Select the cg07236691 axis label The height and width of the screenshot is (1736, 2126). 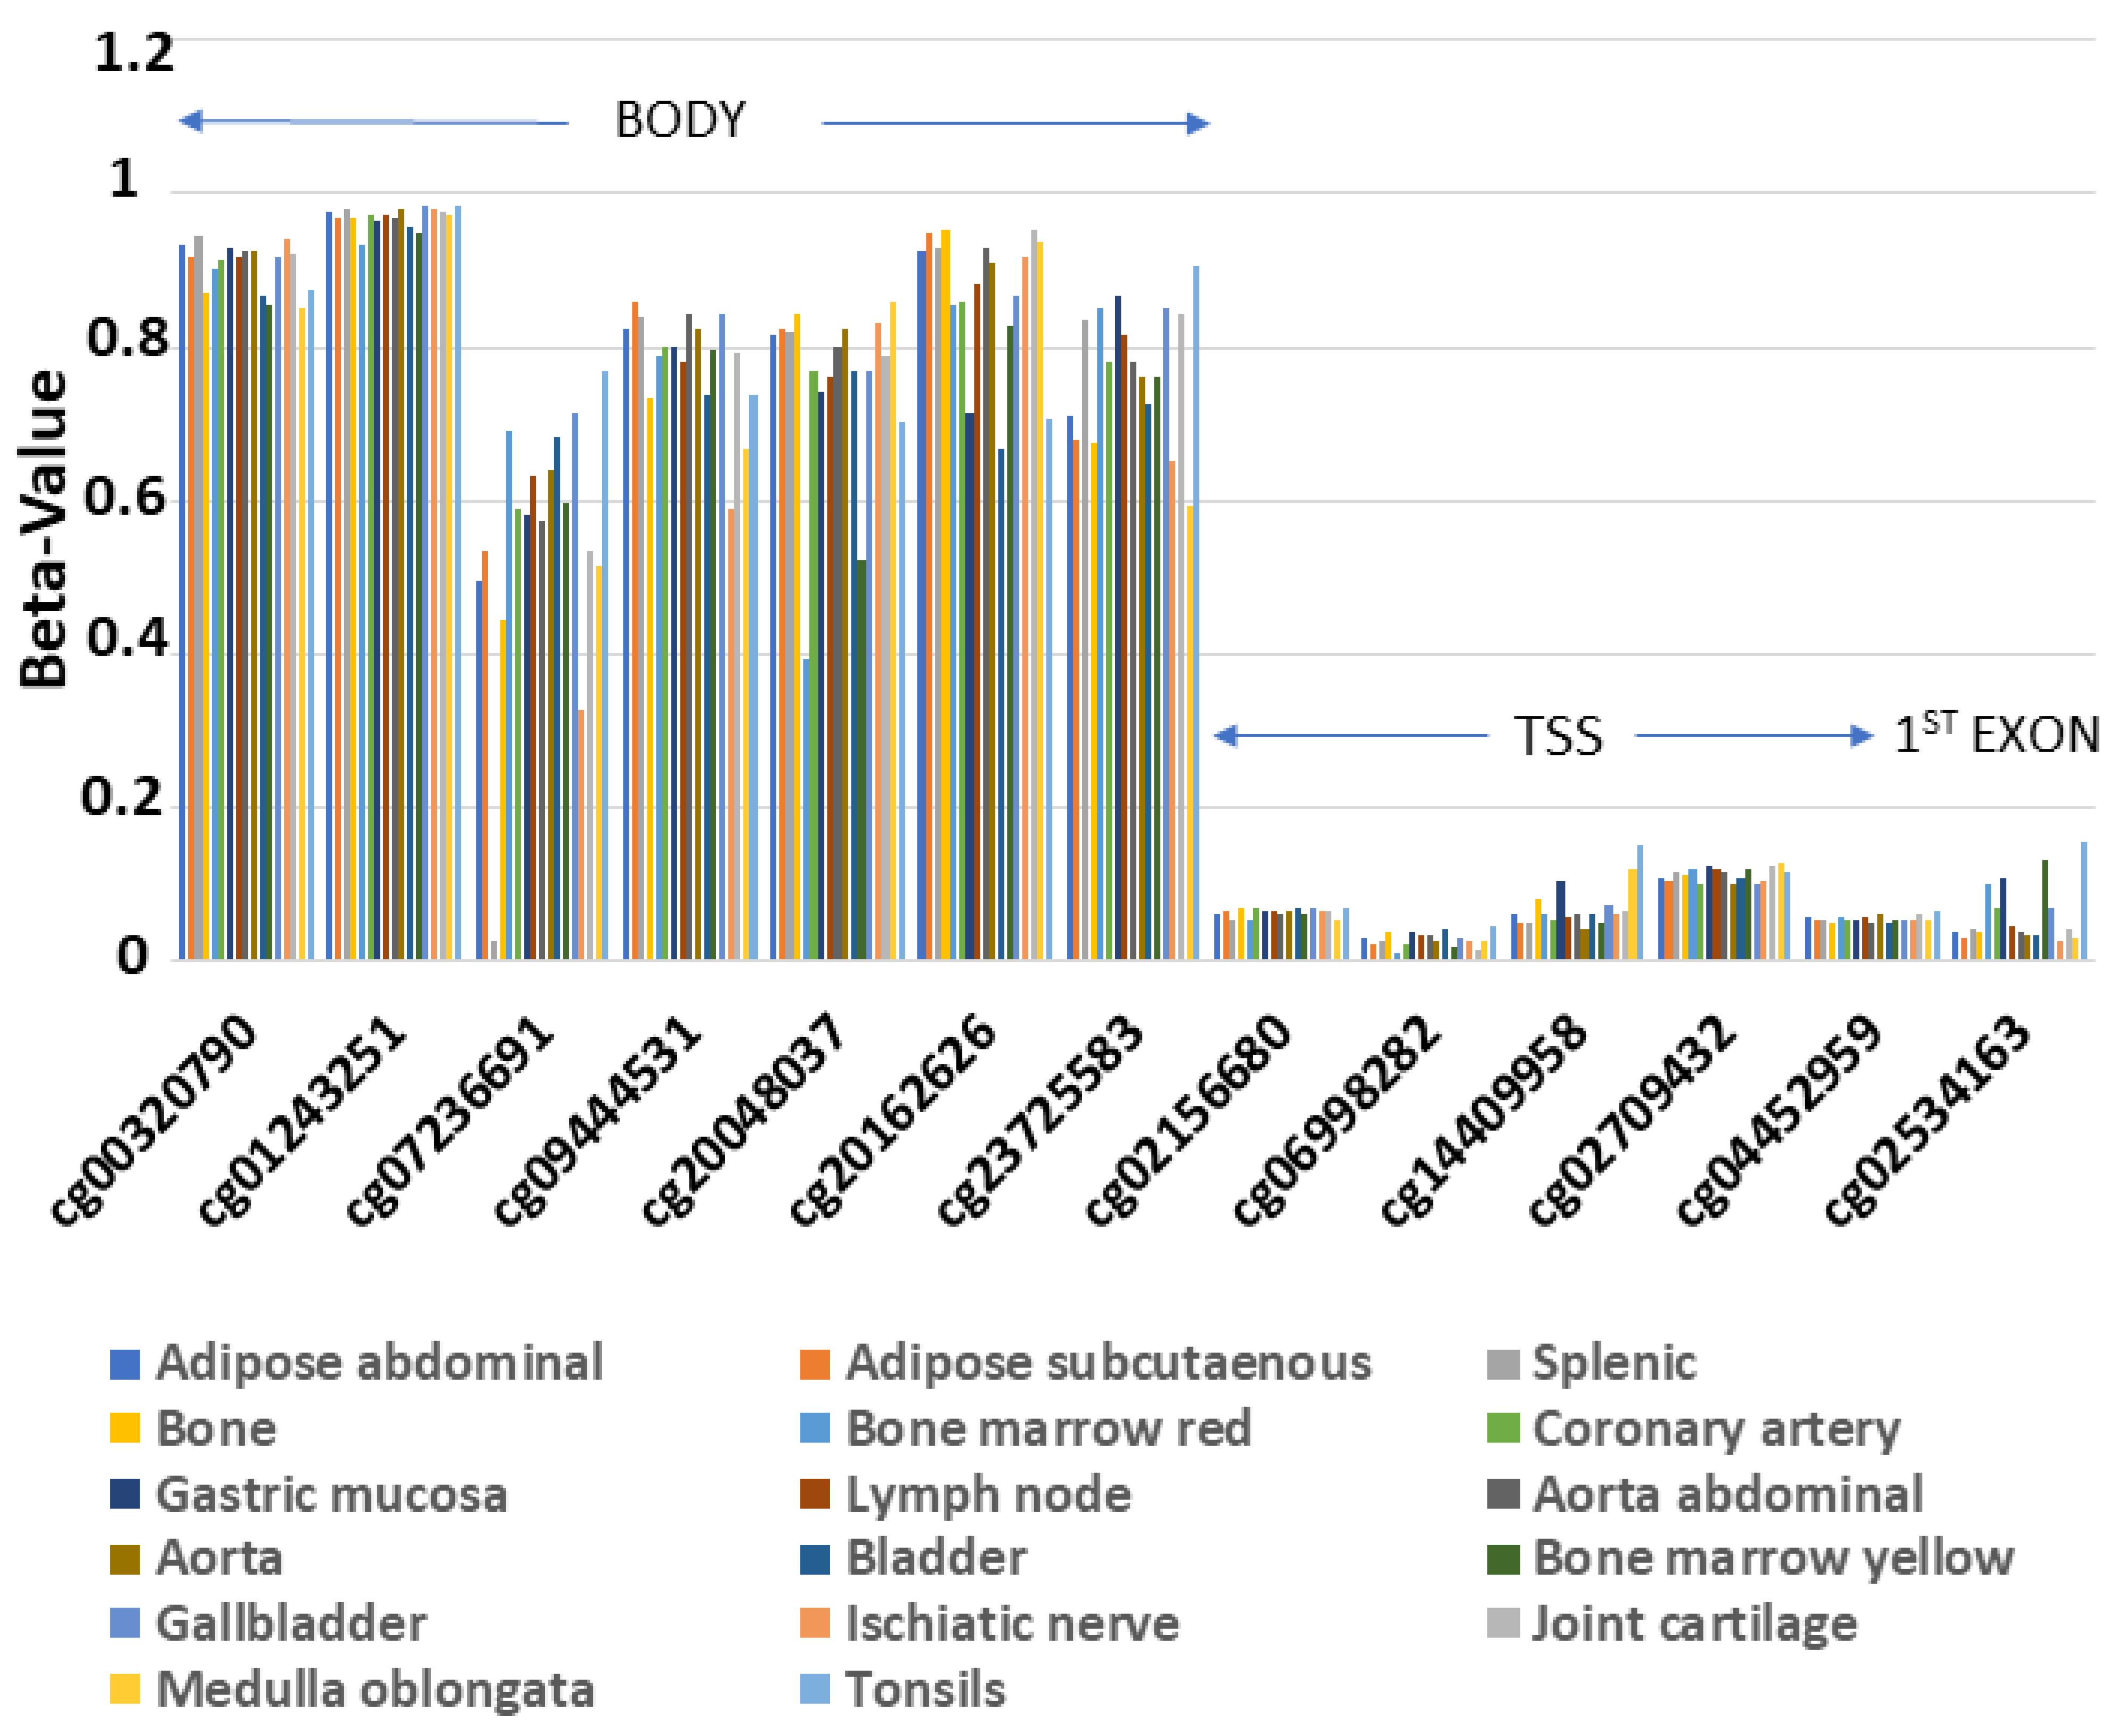tap(450, 1120)
